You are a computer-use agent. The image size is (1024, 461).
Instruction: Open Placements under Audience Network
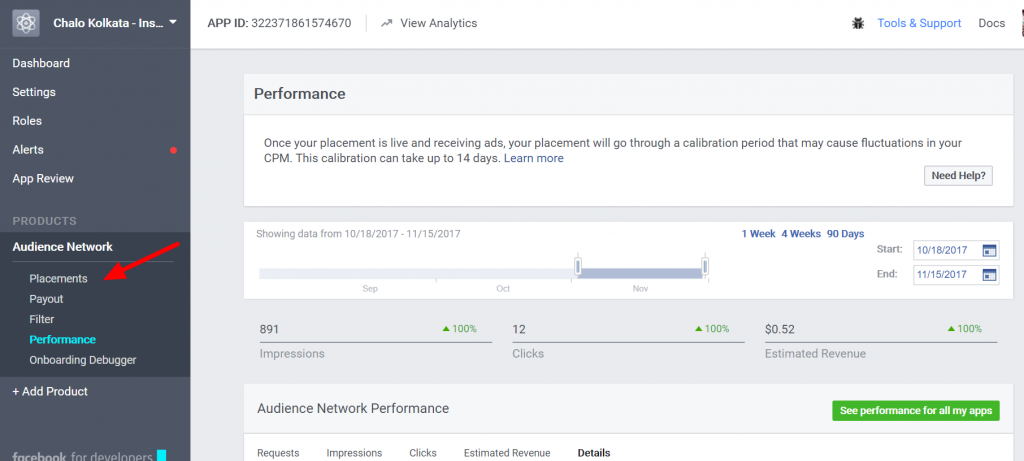58,279
